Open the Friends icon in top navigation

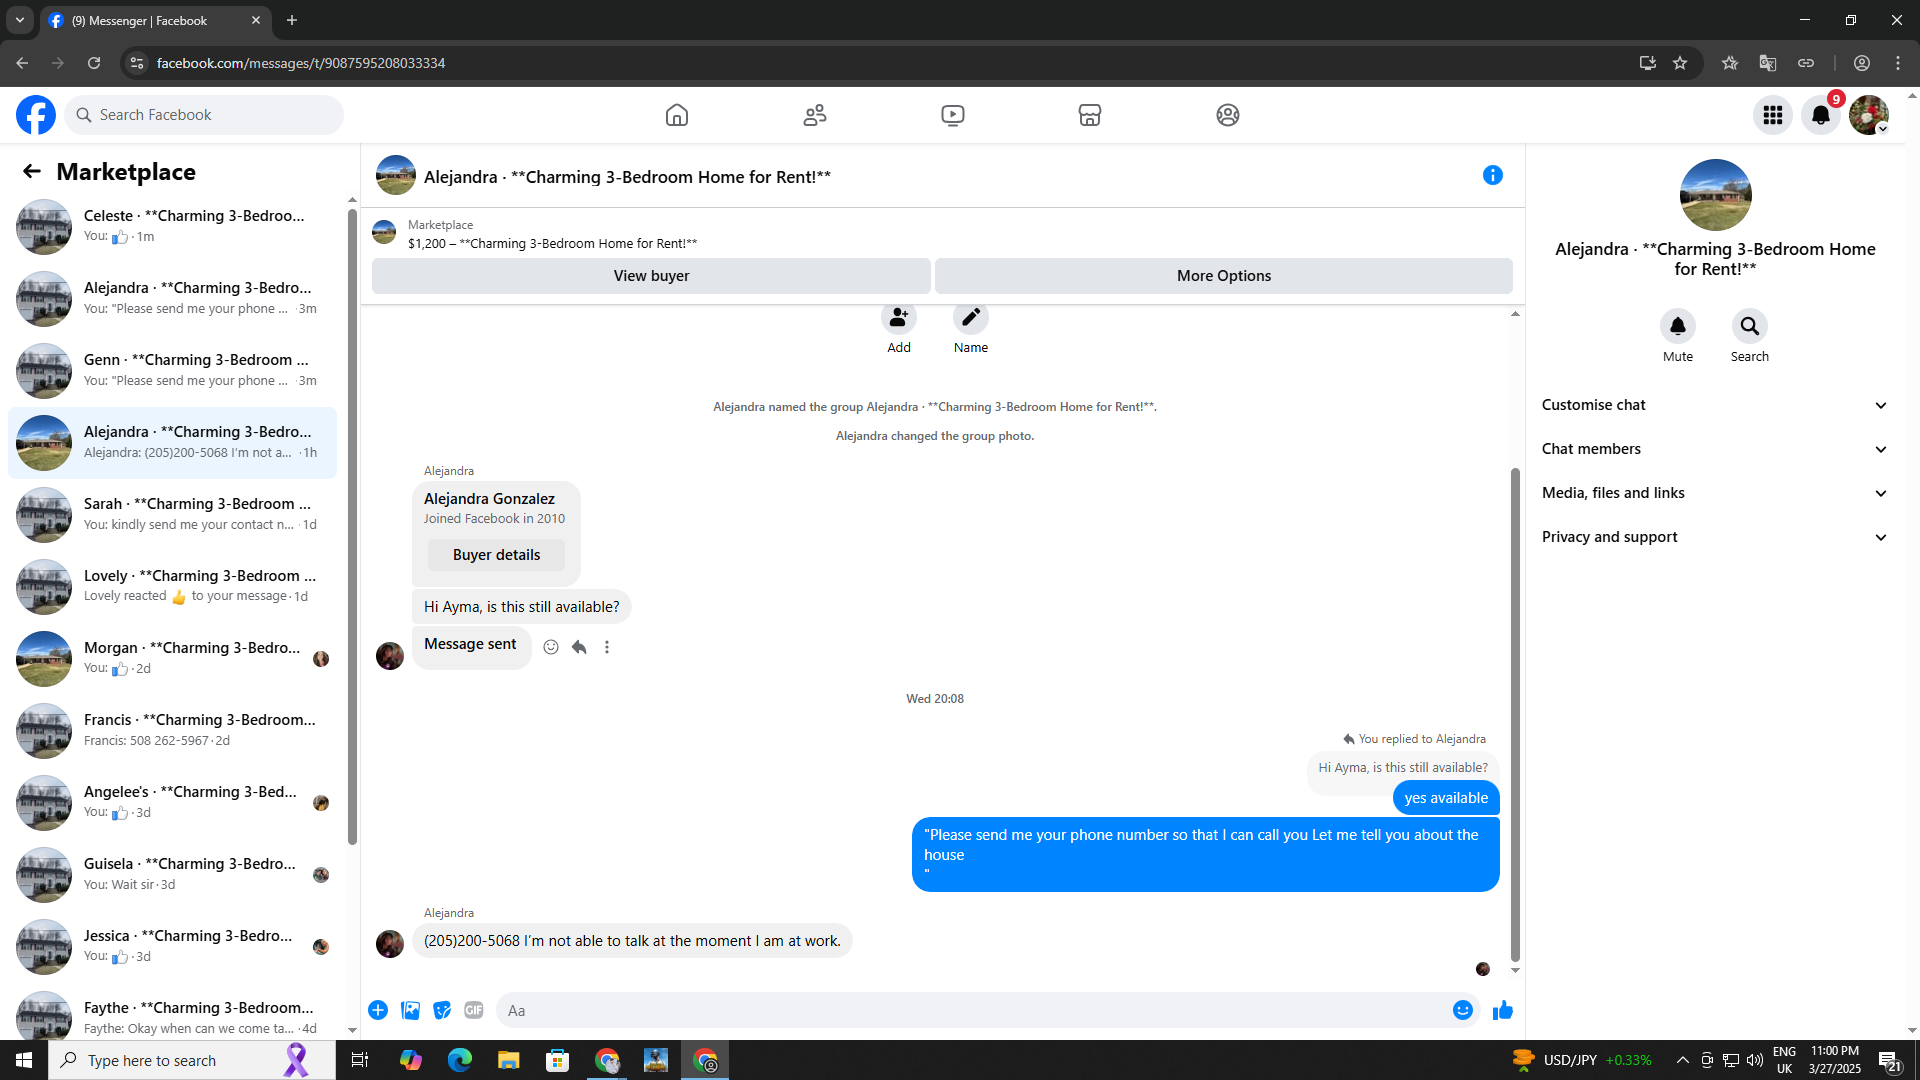coord(815,115)
